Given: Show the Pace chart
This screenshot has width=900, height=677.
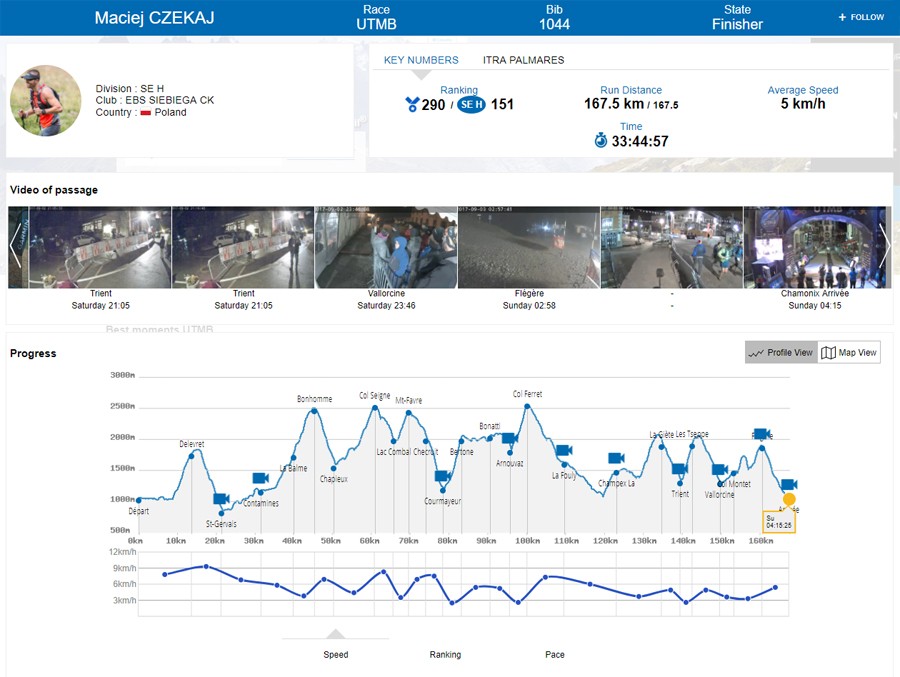Looking at the screenshot, I should coord(555,655).
